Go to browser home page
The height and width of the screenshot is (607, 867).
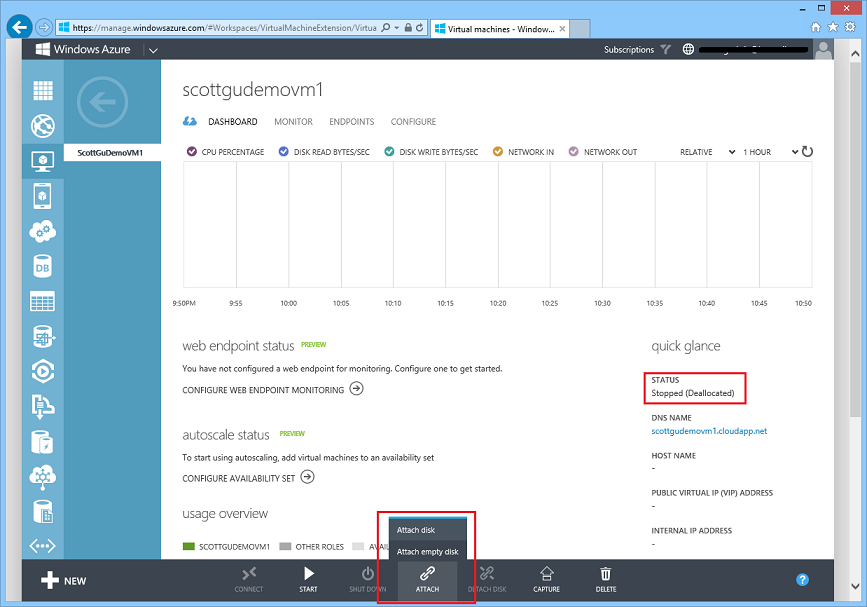tap(816, 27)
